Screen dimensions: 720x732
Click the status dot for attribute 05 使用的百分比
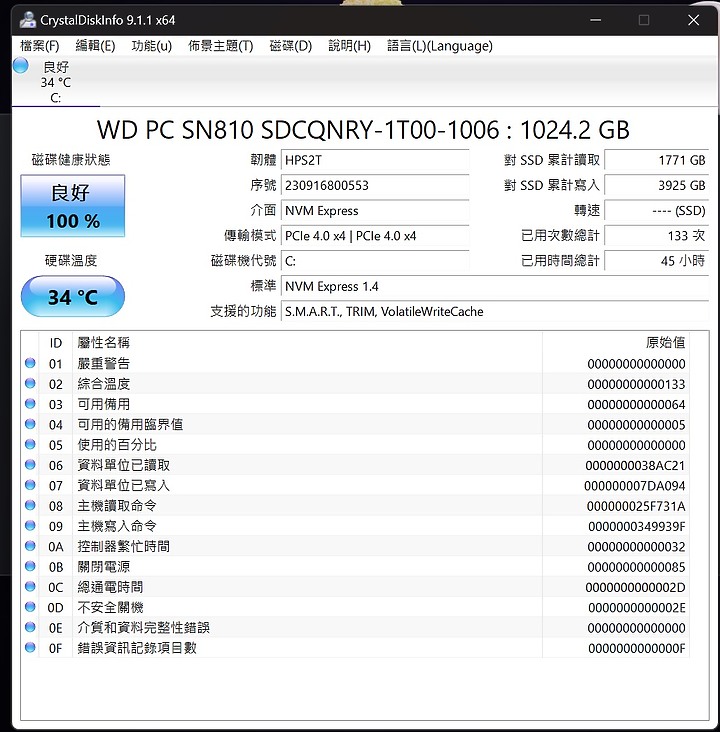coord(30,444)
